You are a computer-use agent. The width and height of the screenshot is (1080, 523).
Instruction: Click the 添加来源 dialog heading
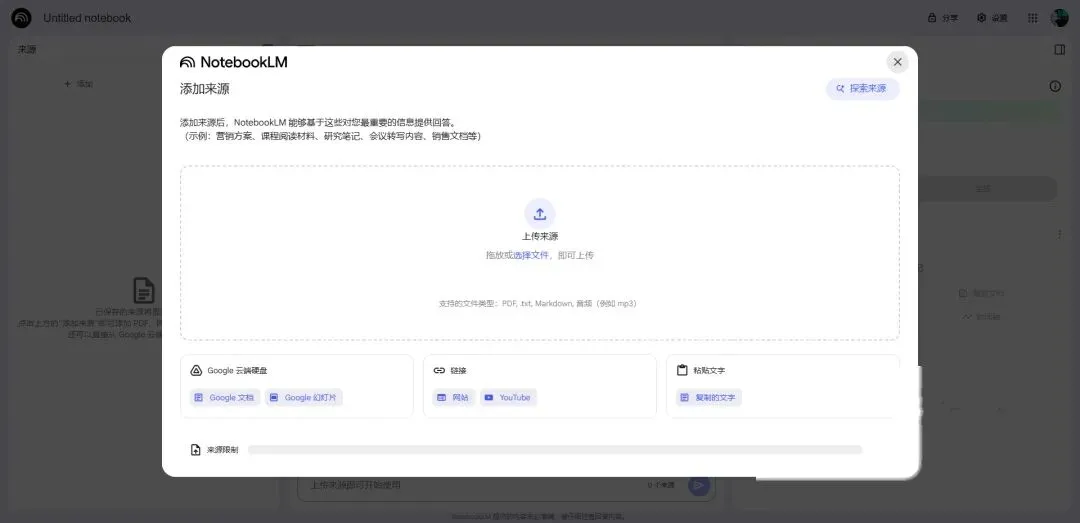click(205, 89)
